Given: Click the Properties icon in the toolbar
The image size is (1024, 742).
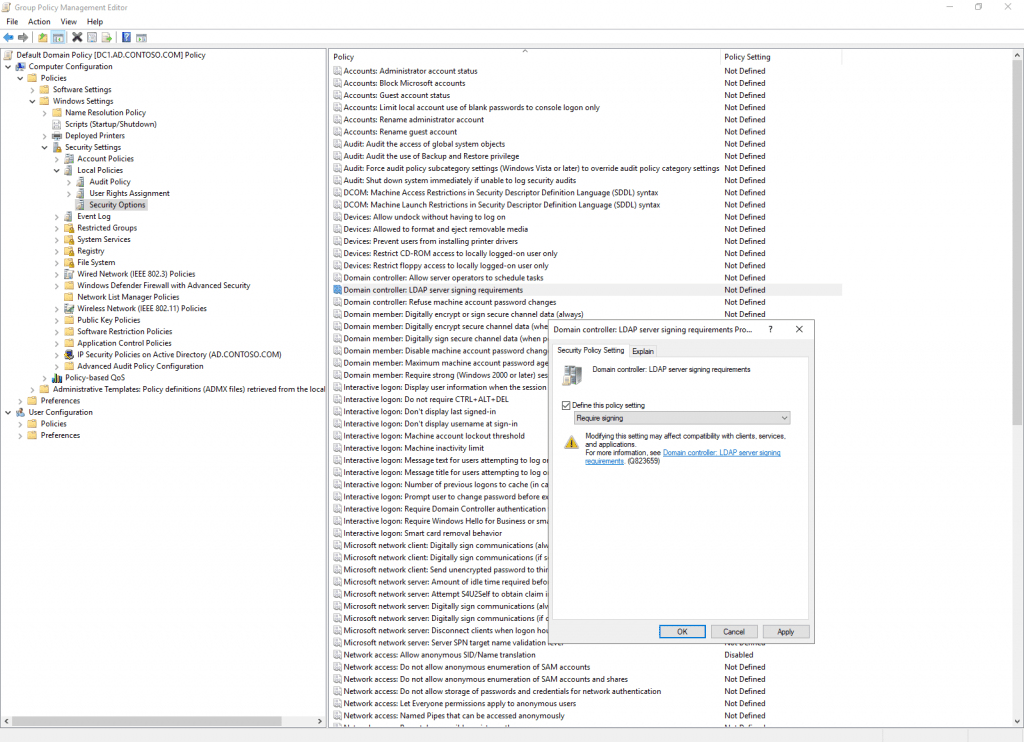Looking at the screenshot, I should [92, 37].
